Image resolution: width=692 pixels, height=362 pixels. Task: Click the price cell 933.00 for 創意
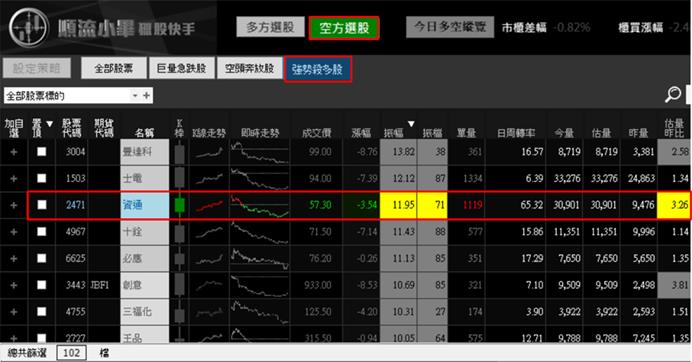(x=318, y=285)
